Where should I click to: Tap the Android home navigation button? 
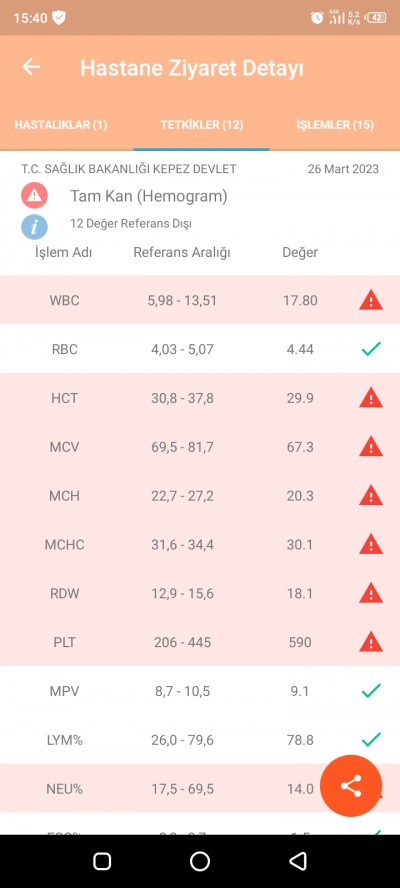click(200, 861)
